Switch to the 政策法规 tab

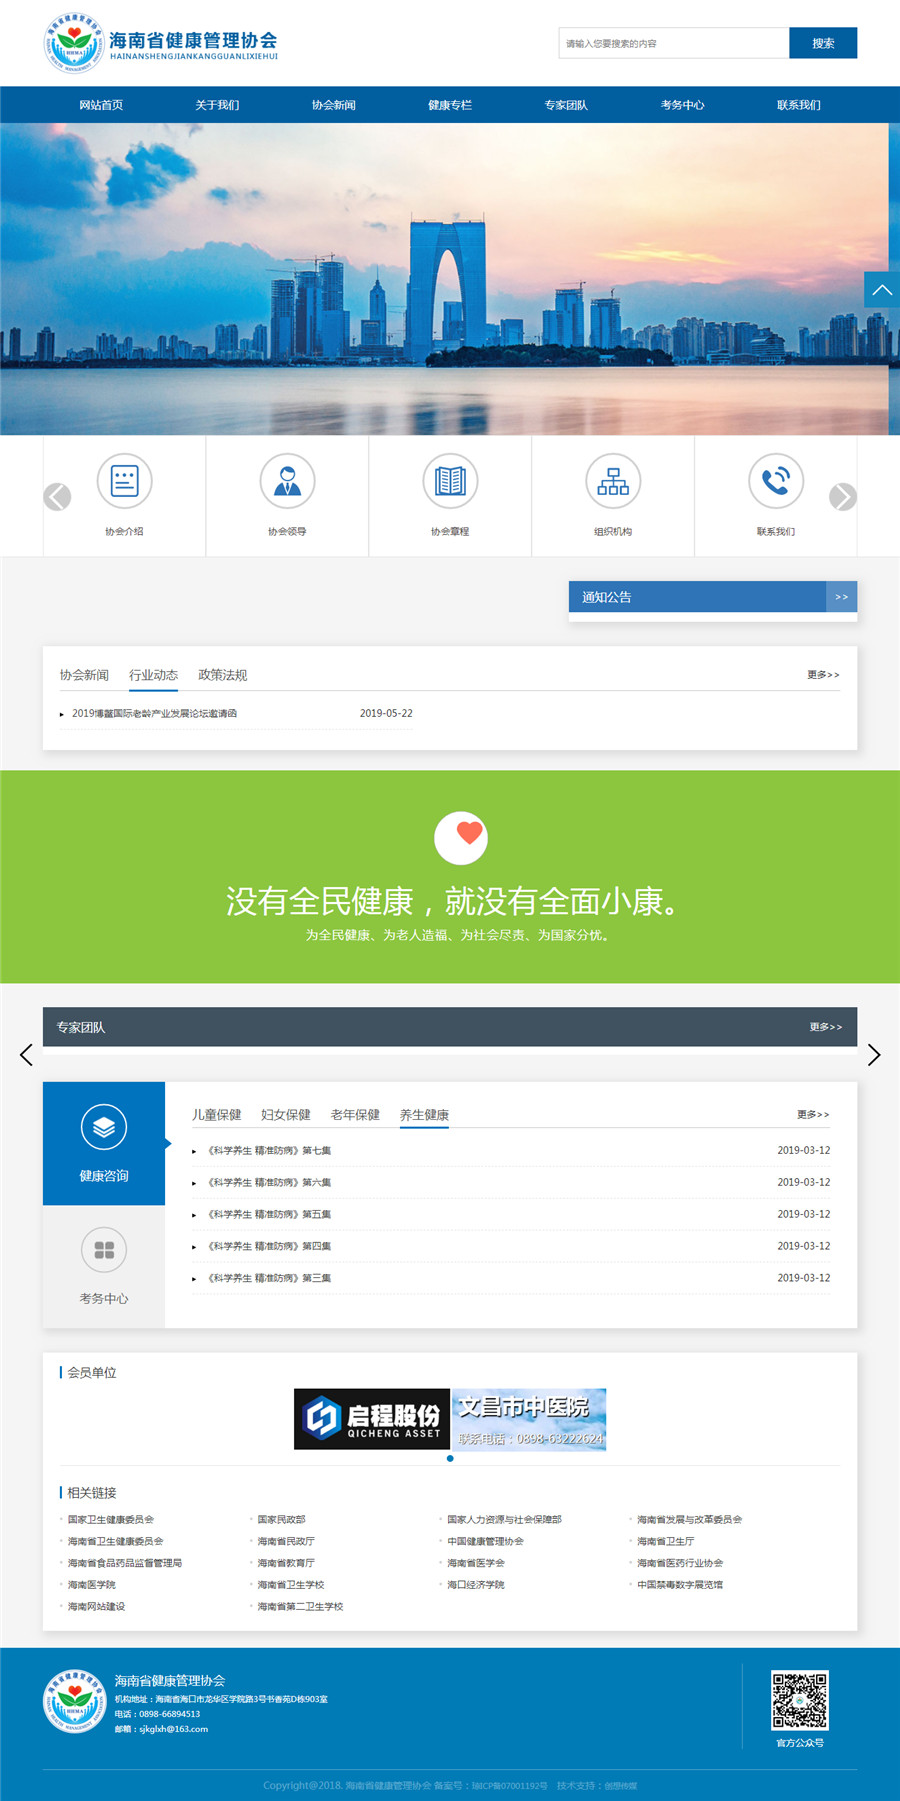[x=222, y=675]
